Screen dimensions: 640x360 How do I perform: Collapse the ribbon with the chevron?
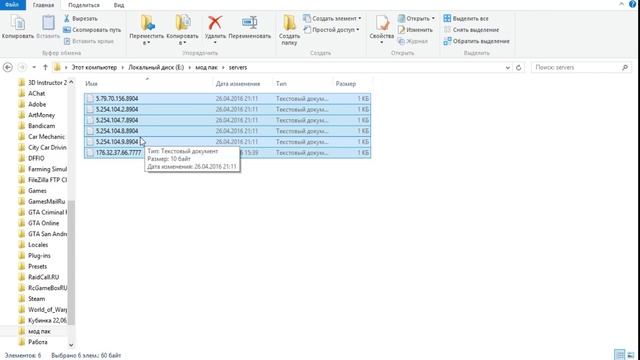coord(621,4)
